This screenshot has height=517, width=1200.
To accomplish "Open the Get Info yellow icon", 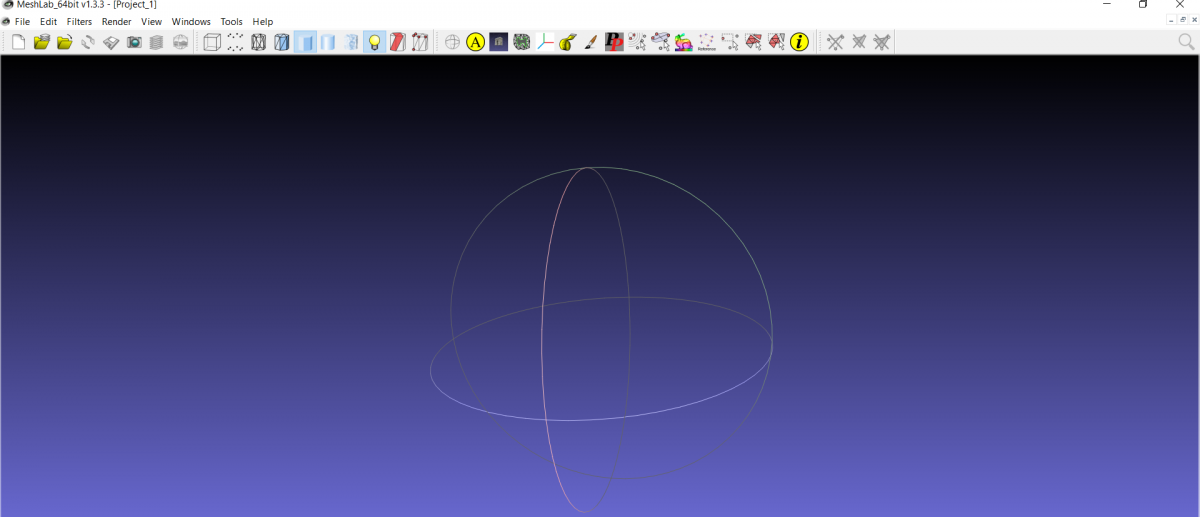I will 799,42.
